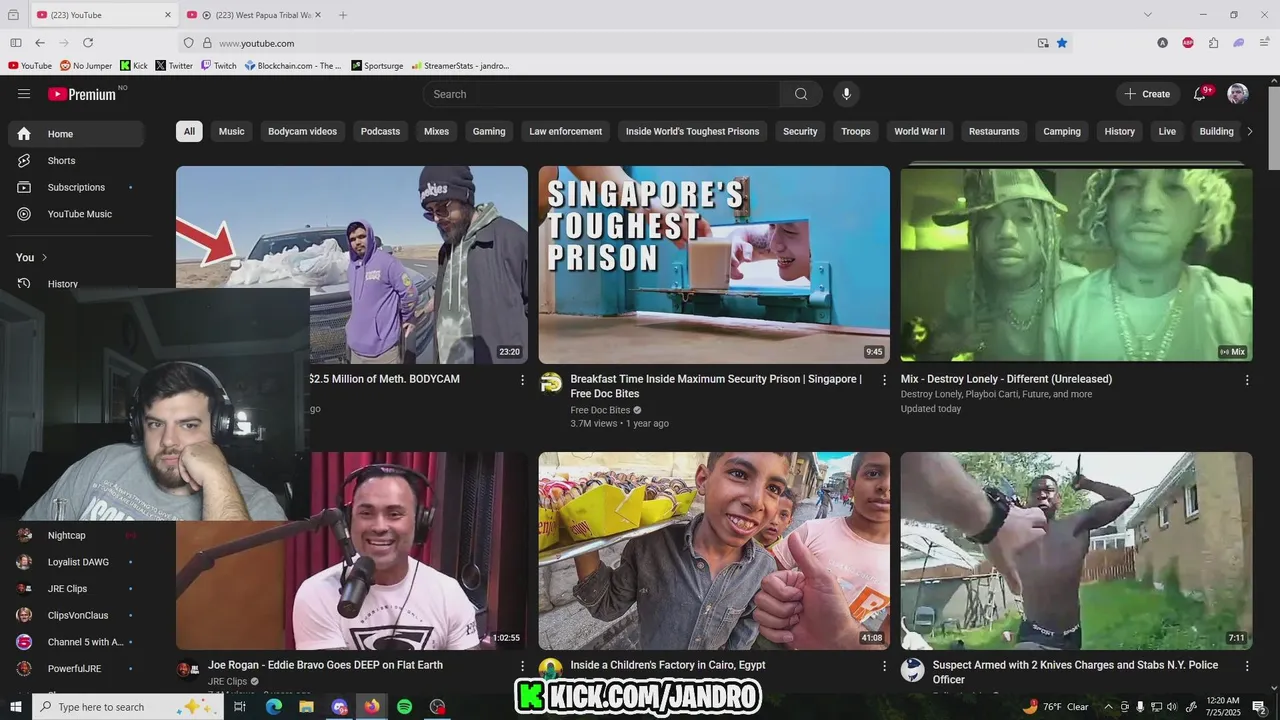Viewport: 1280px width, 720px height.
Task: Click the Free Doc Bites channel avatar
Action: click(551, 383)
